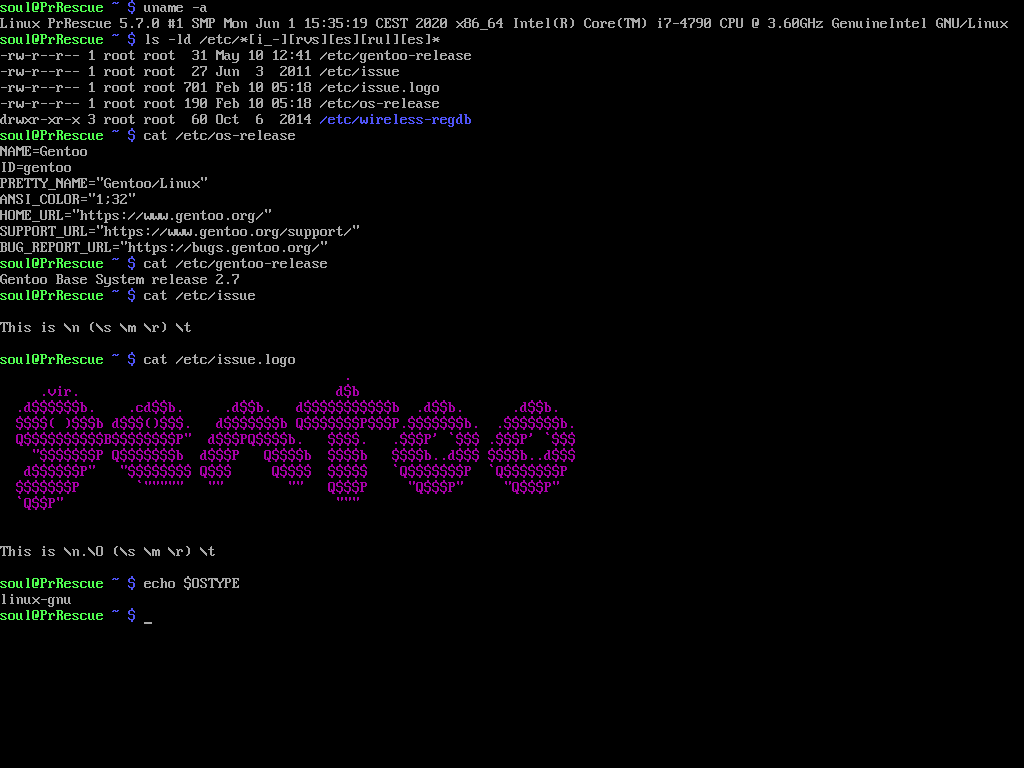This screenshot has height=768, width=1024.
Task: Click the 'ID=gentoo' line
Action: point(36,168)
